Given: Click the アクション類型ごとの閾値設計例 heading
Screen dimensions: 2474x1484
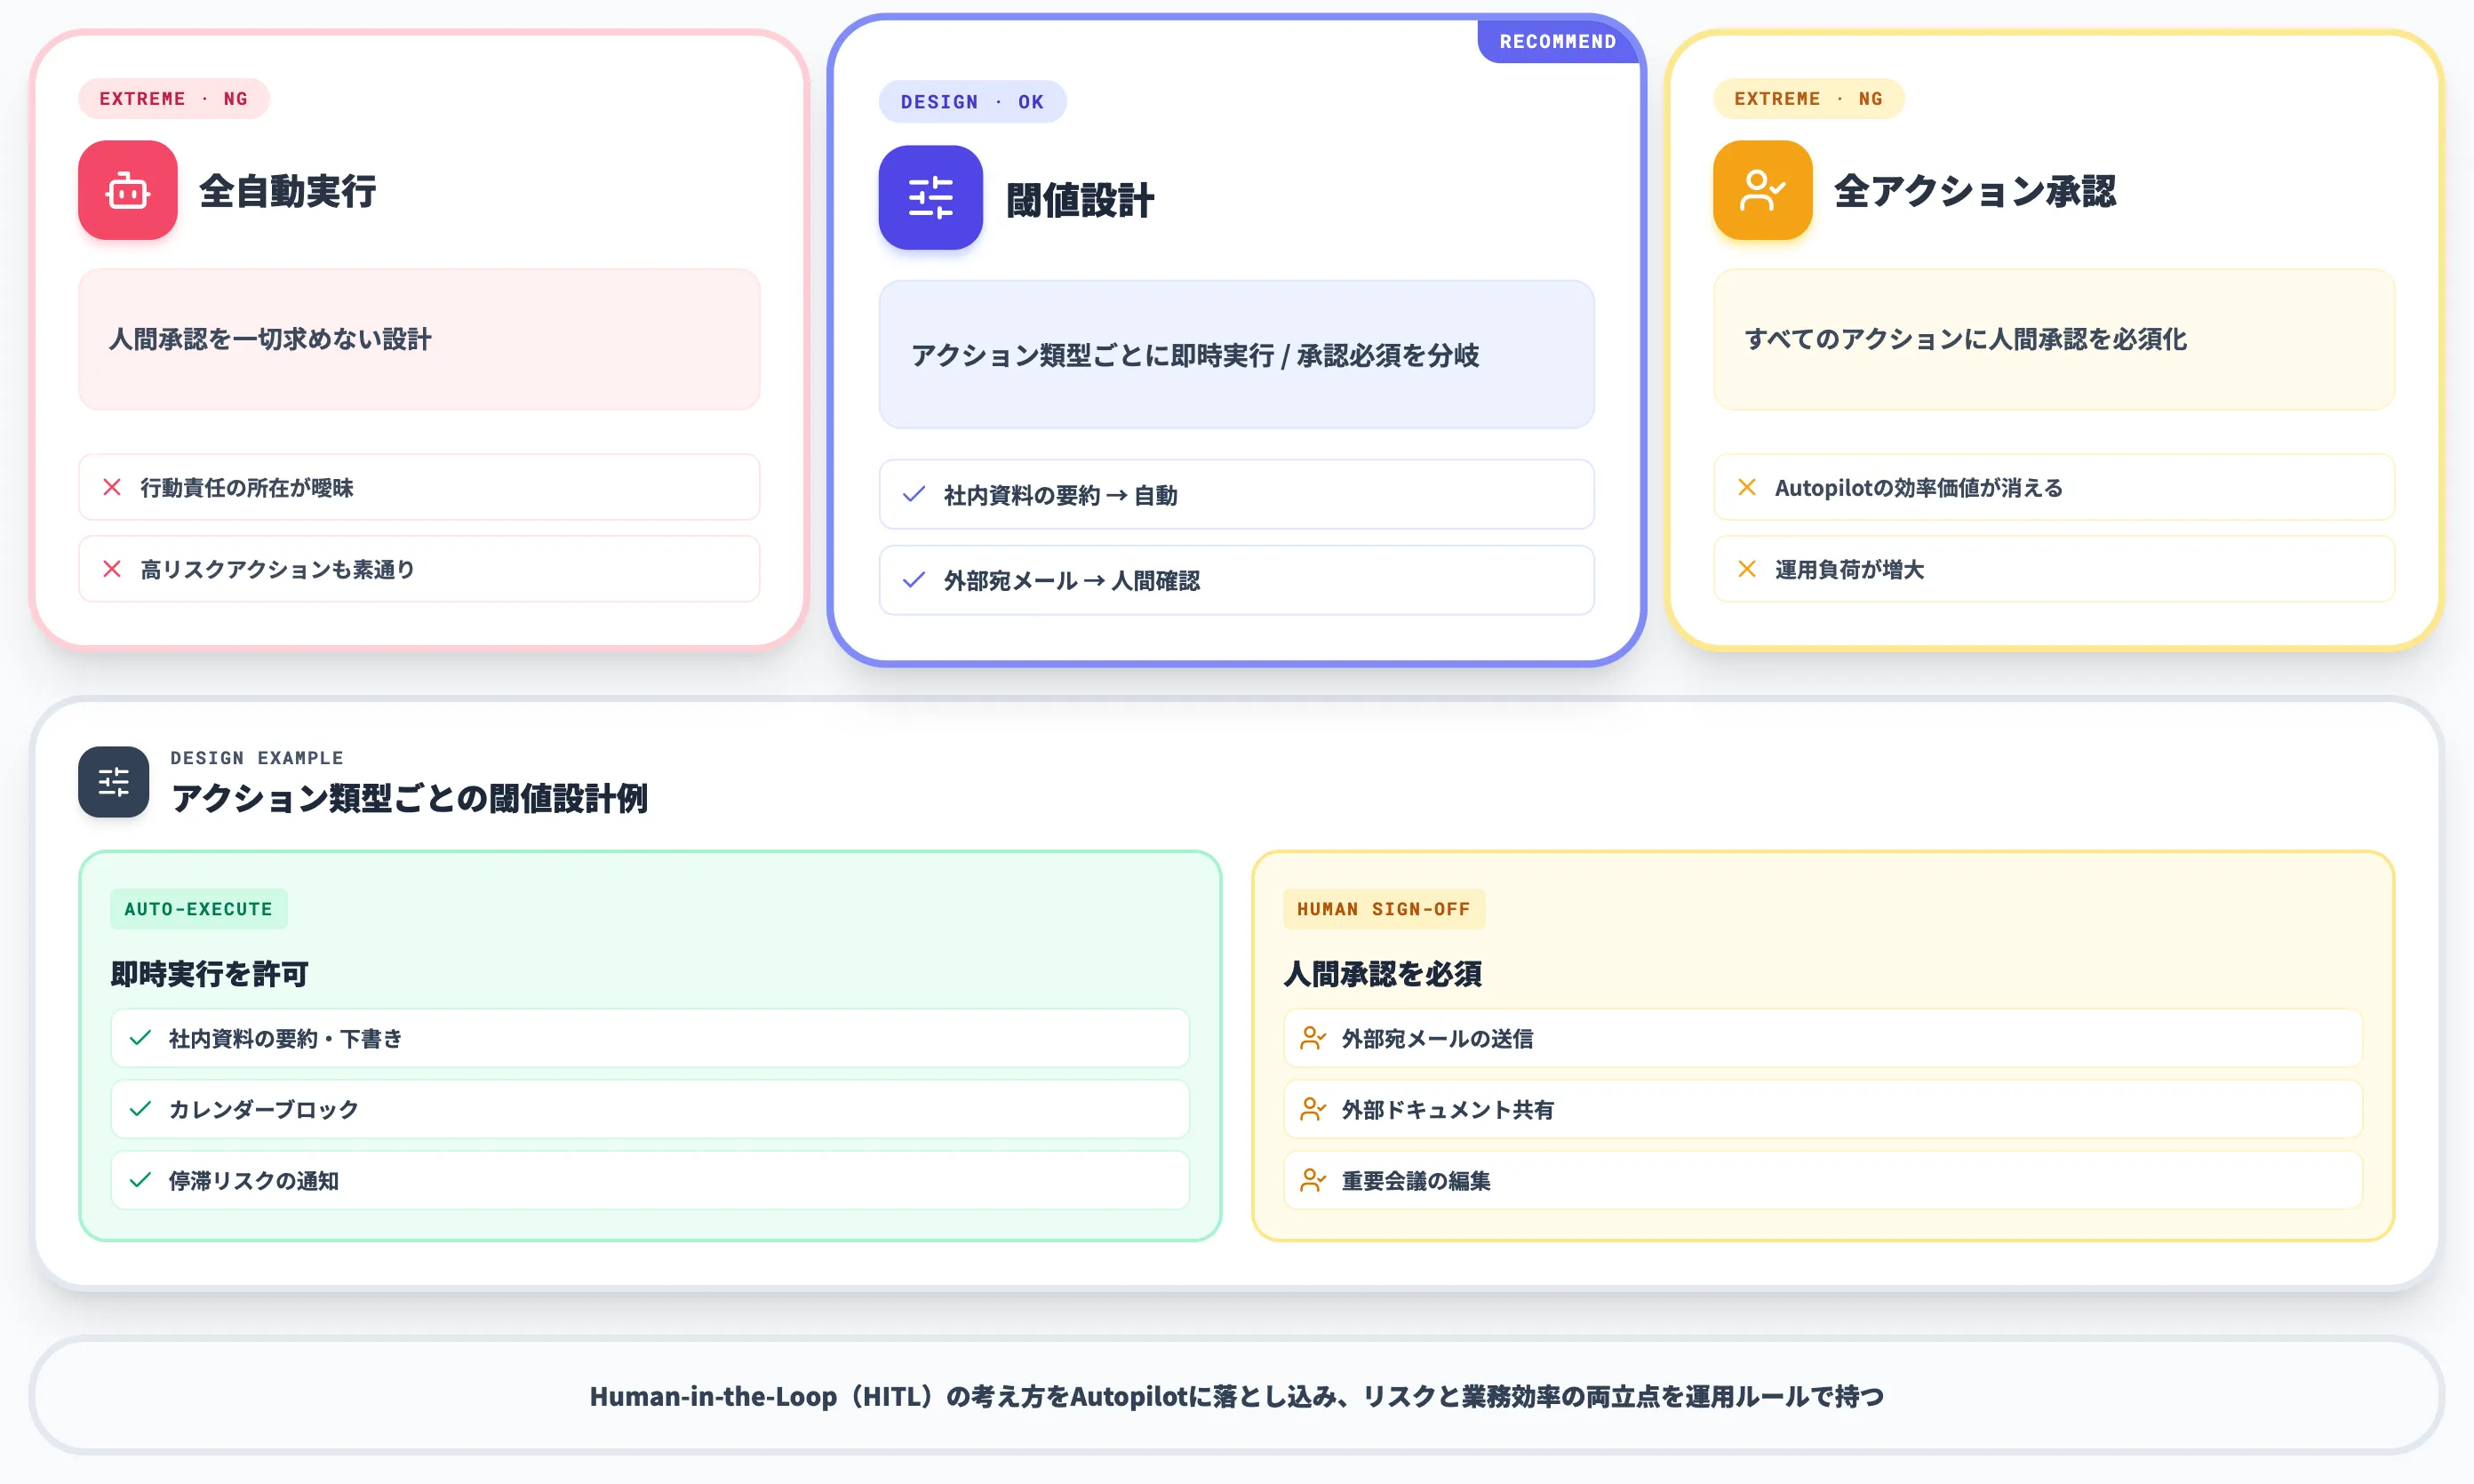Looking at the screenshot, I should (x=410, y=798).
